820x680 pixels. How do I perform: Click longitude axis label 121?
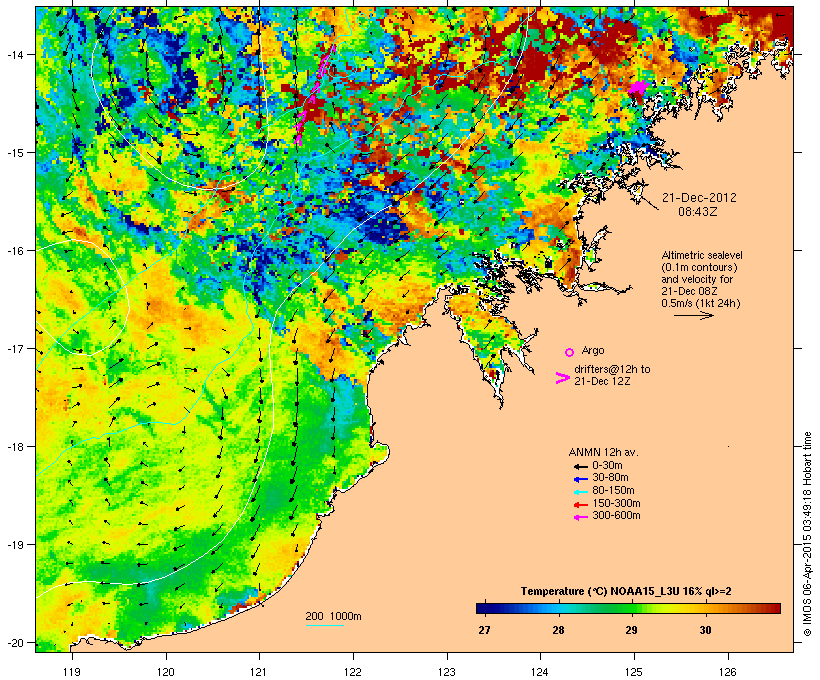tap(259, 672)
